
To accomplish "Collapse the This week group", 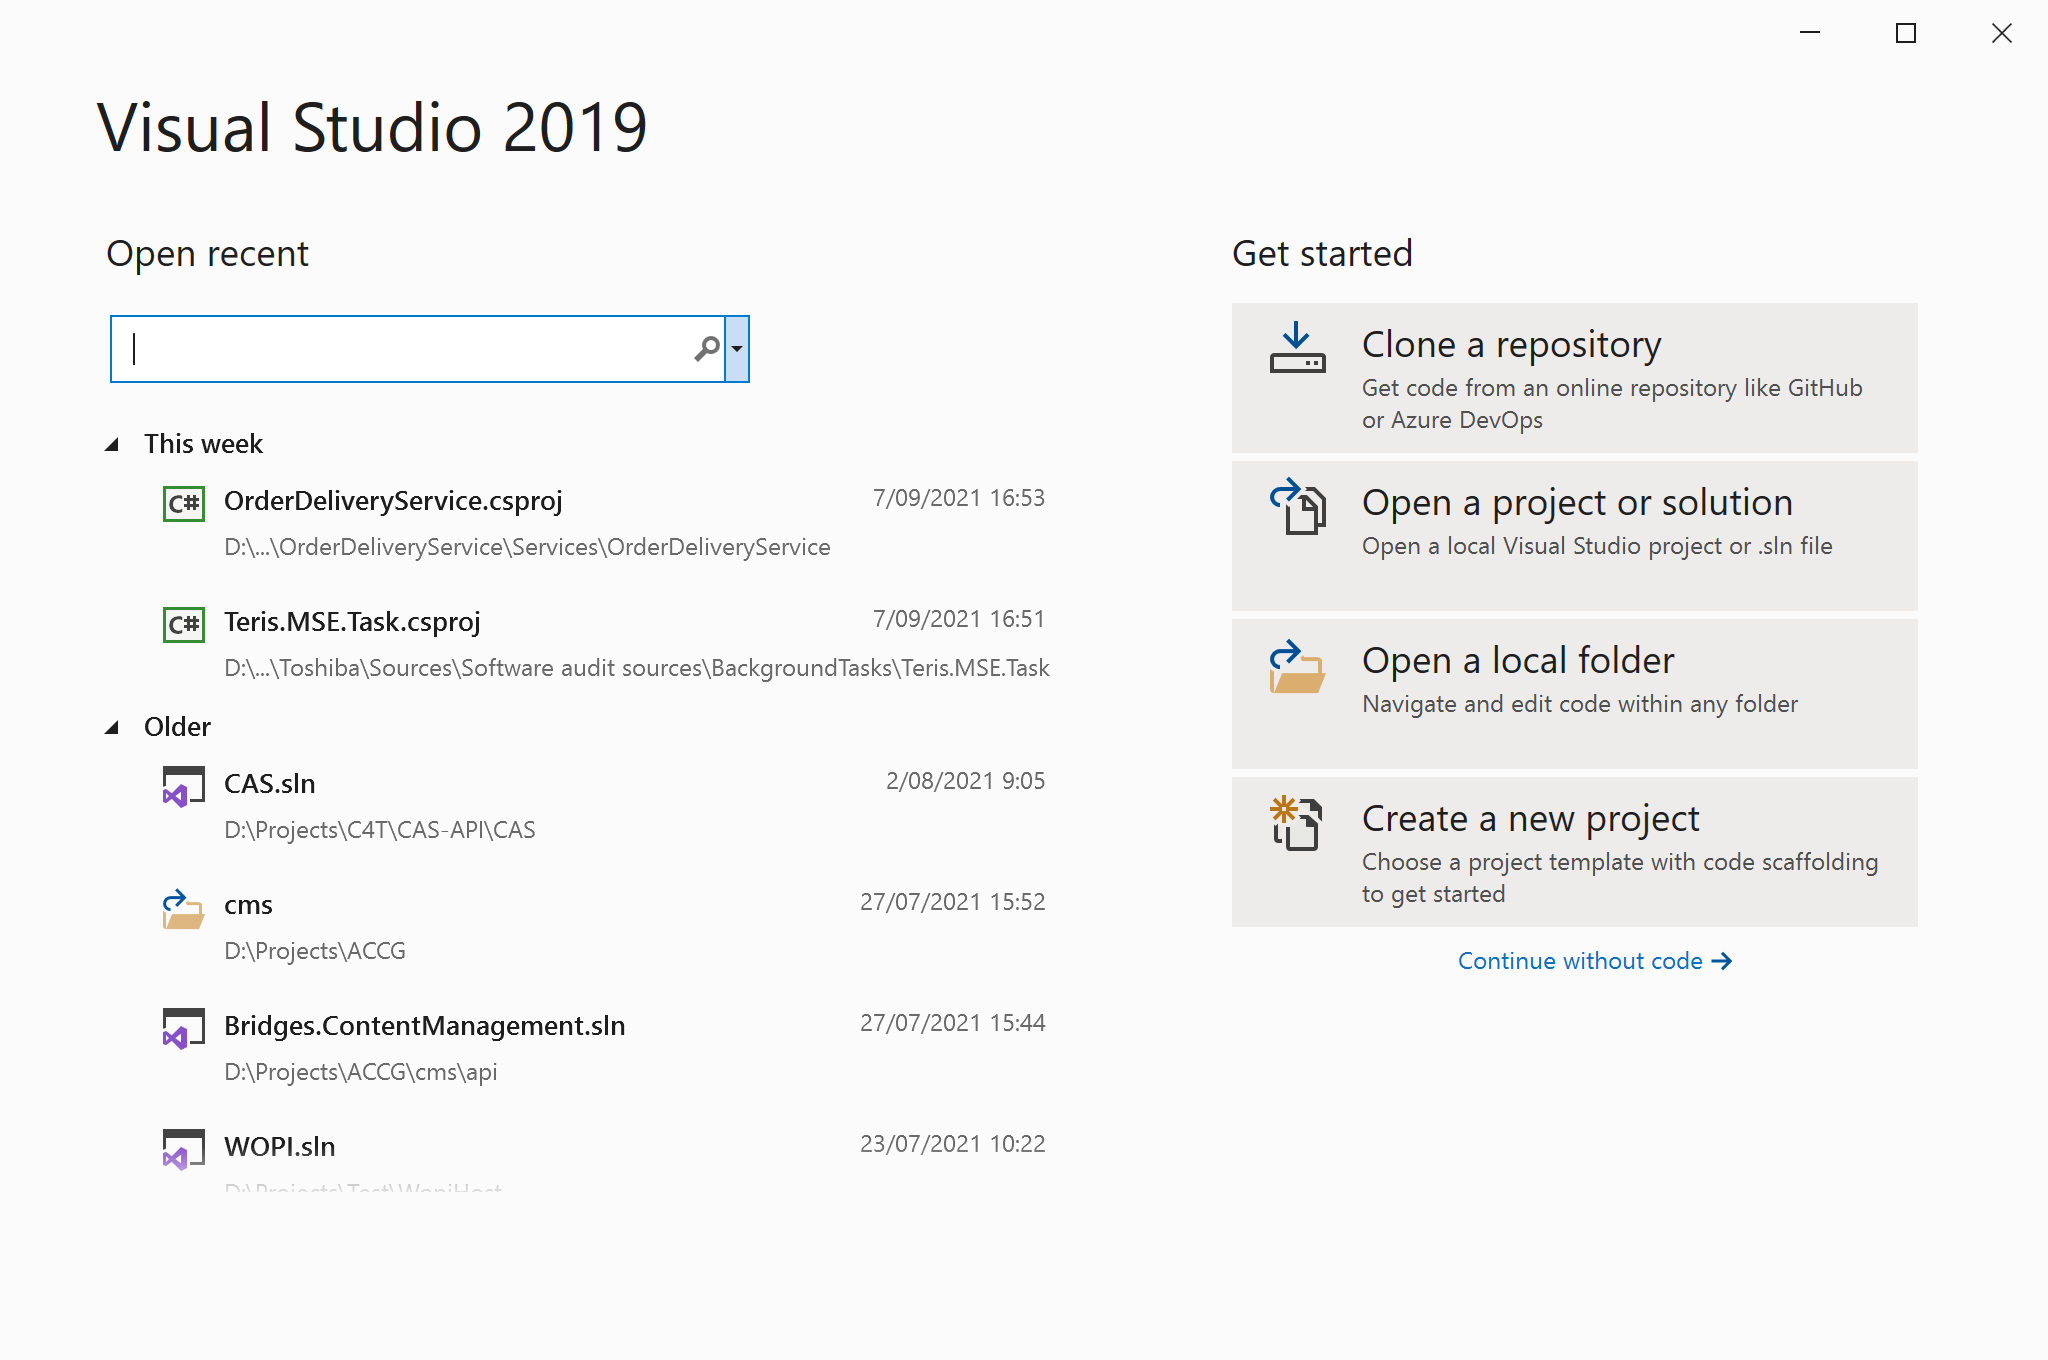I will [x=112, y=445].
